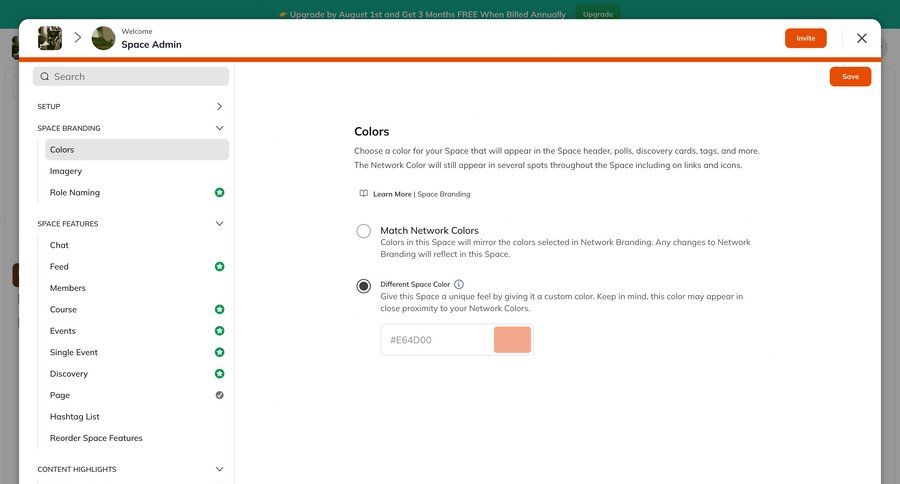Close the Space Admin dialog with the X
Image resolution: width=900 pixels, height=484 pixels.
(862, 38)
